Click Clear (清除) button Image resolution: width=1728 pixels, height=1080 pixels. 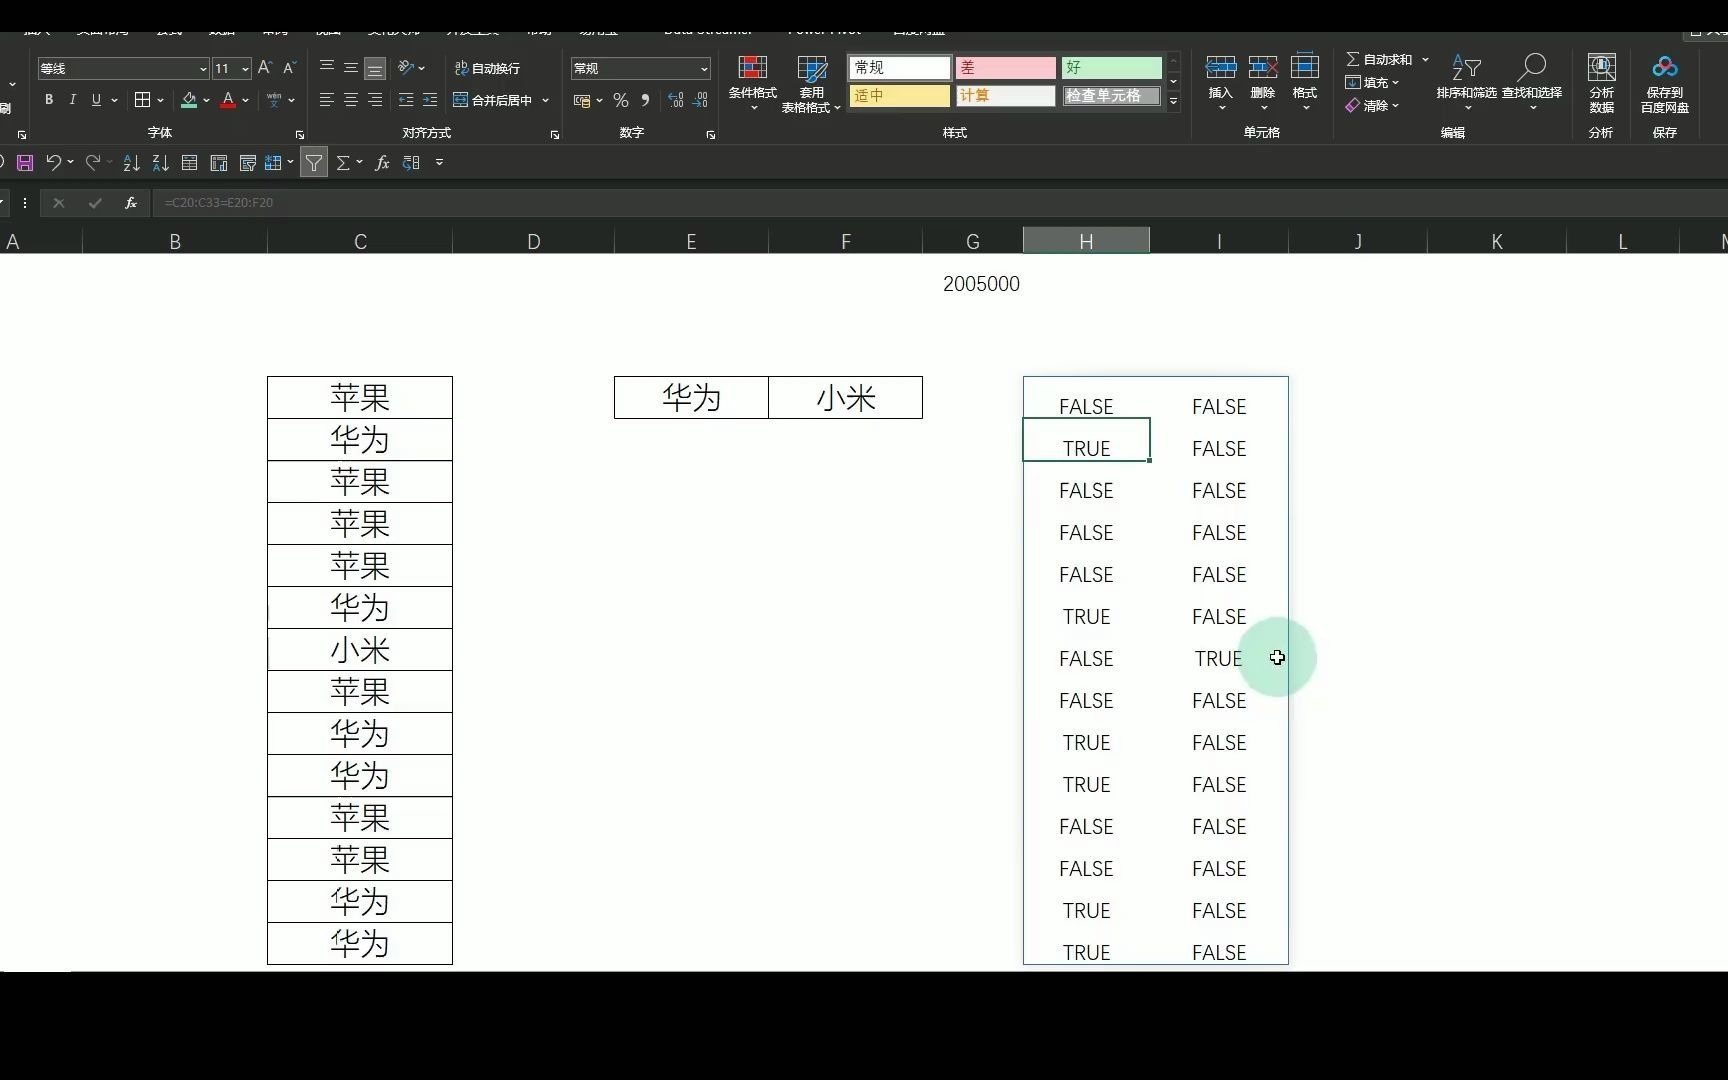pyautogui.click(x=1372, y=106)
